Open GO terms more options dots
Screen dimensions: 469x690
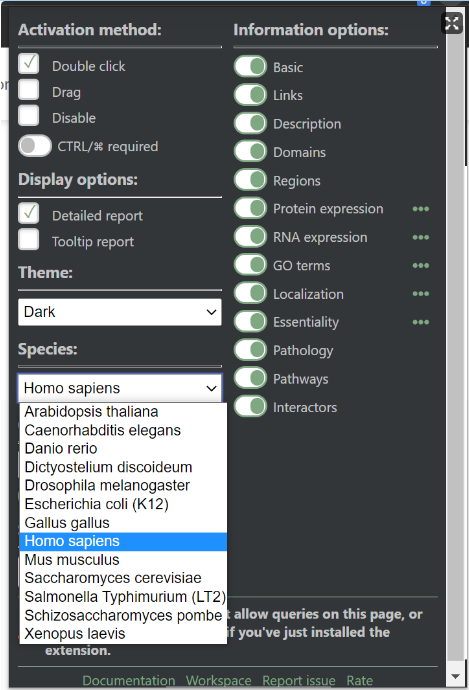click(x=421, y=266)
